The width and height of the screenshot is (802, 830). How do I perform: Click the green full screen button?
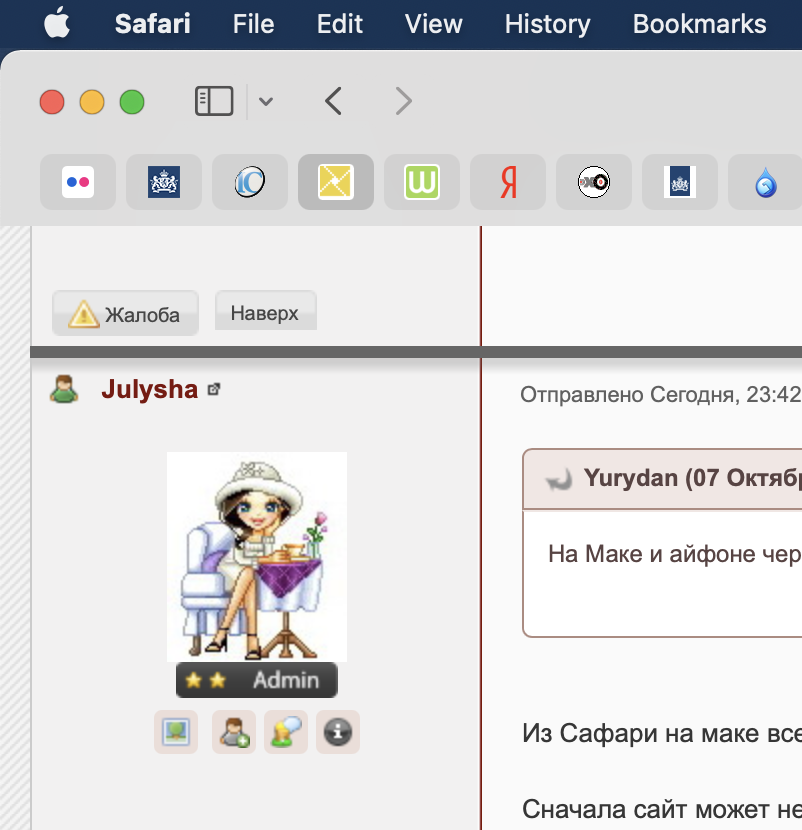pyautogui.click(x=132, y=102)
